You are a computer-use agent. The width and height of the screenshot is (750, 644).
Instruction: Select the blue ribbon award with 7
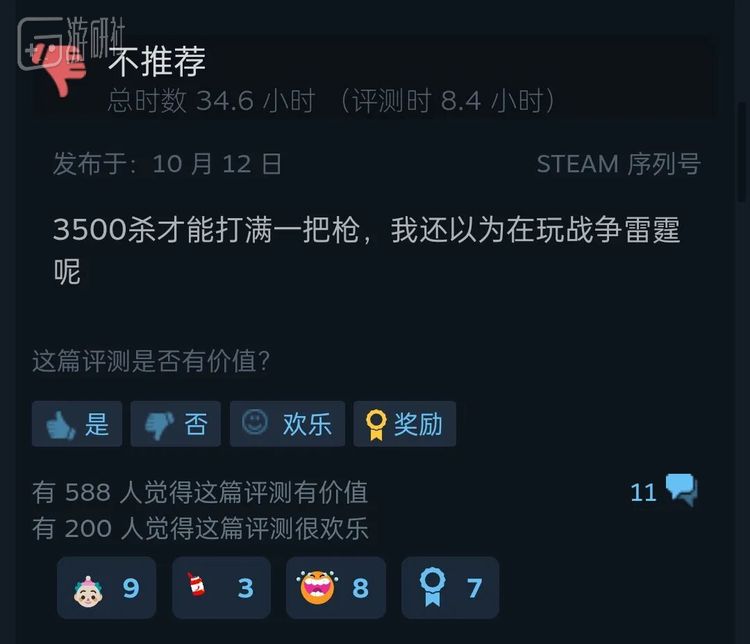click(x=450, y=588)
